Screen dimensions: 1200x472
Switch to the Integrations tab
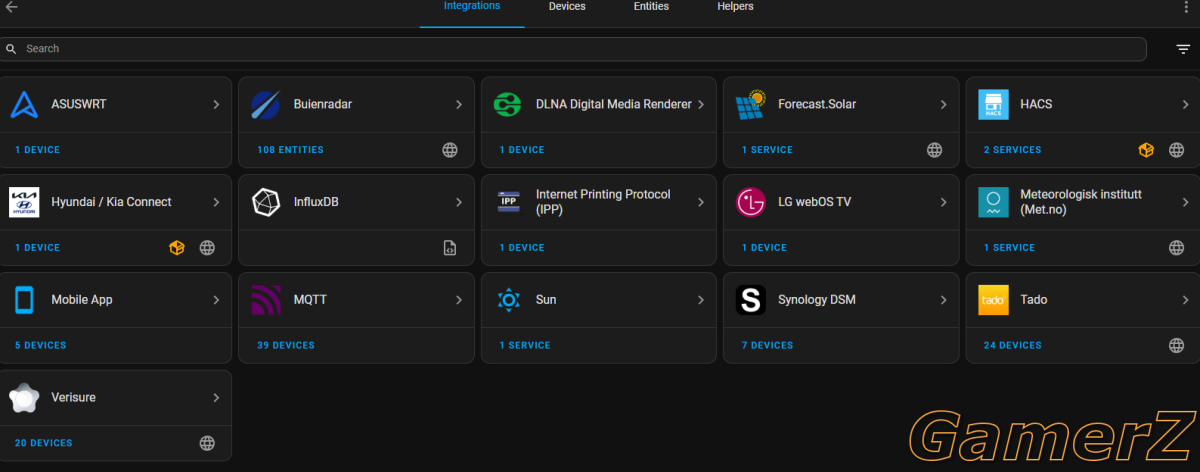pos(472,7)
